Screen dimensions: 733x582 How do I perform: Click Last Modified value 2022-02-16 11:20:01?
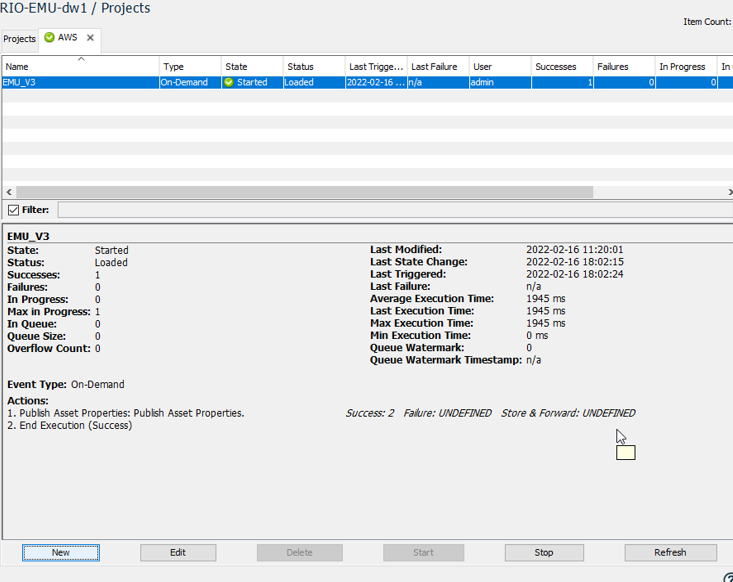pyautogui.click(x=575, y=250)
